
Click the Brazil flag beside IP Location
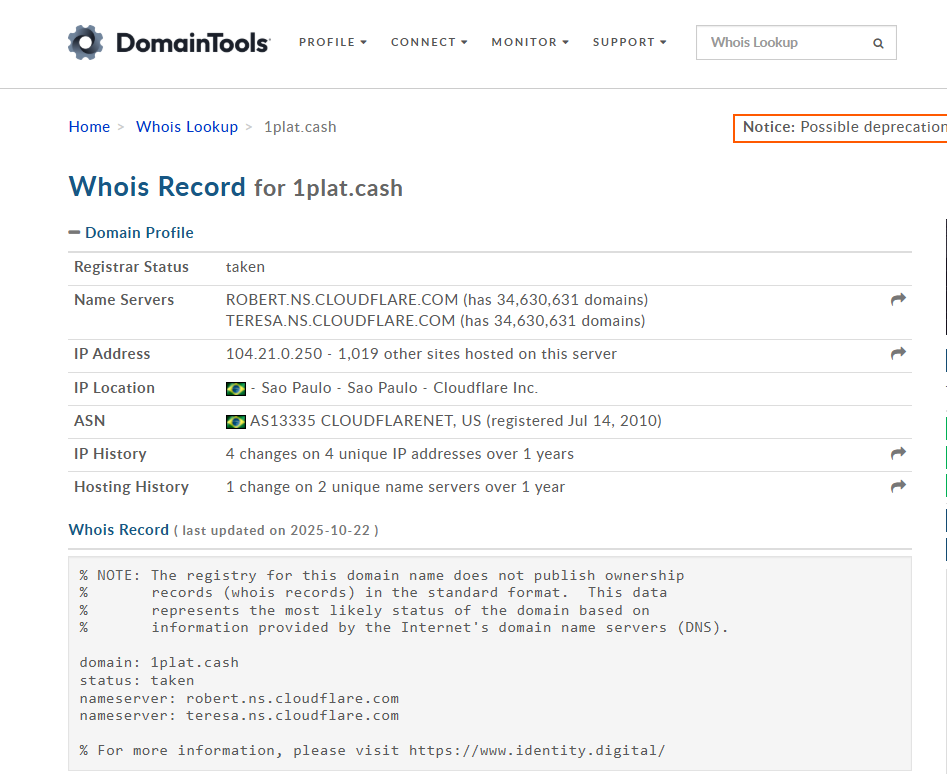[236, 388]
